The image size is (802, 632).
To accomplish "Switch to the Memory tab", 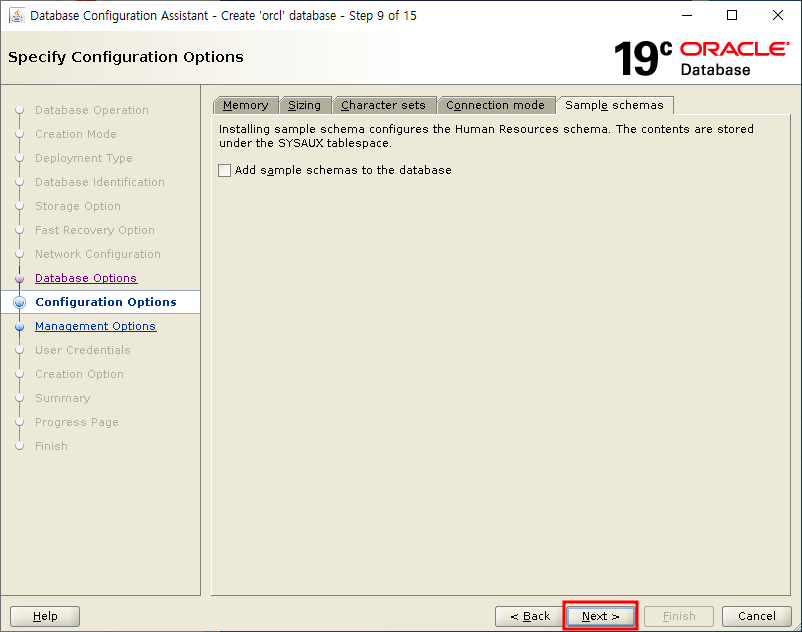I will click(x=246, y=105).
